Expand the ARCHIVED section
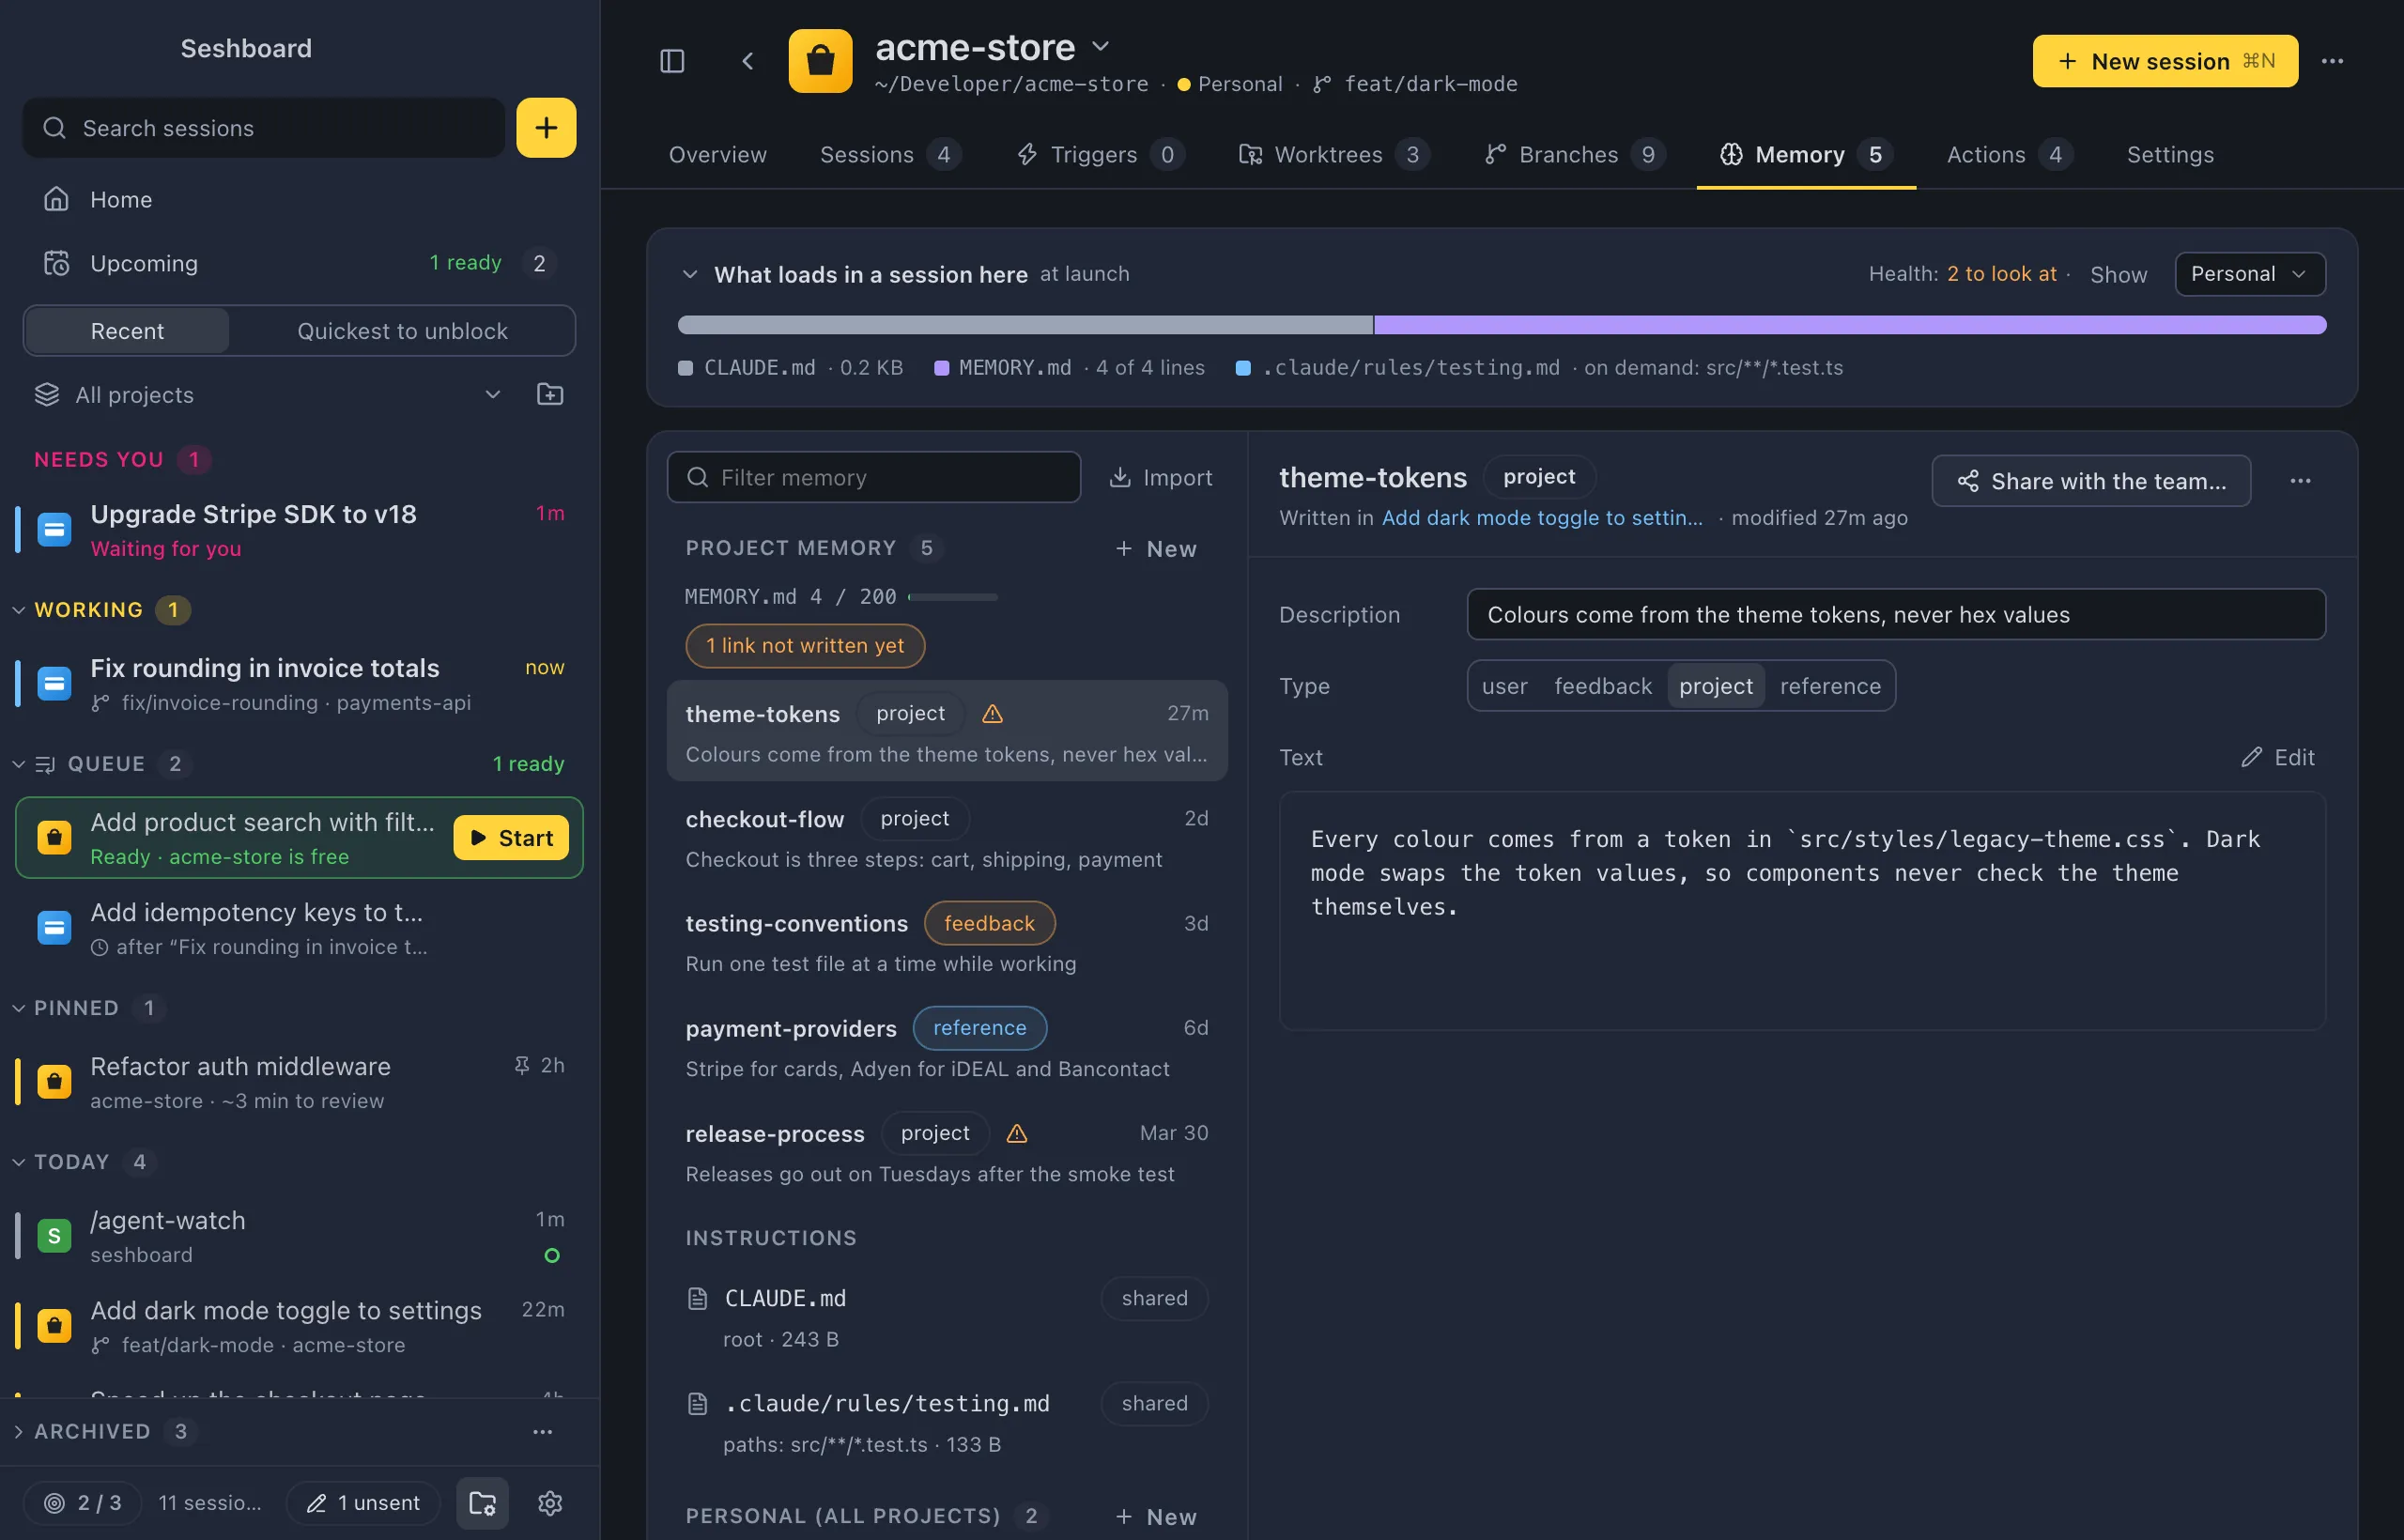This screenshot has height=1540, width=2404. (x=18, y=1431)
